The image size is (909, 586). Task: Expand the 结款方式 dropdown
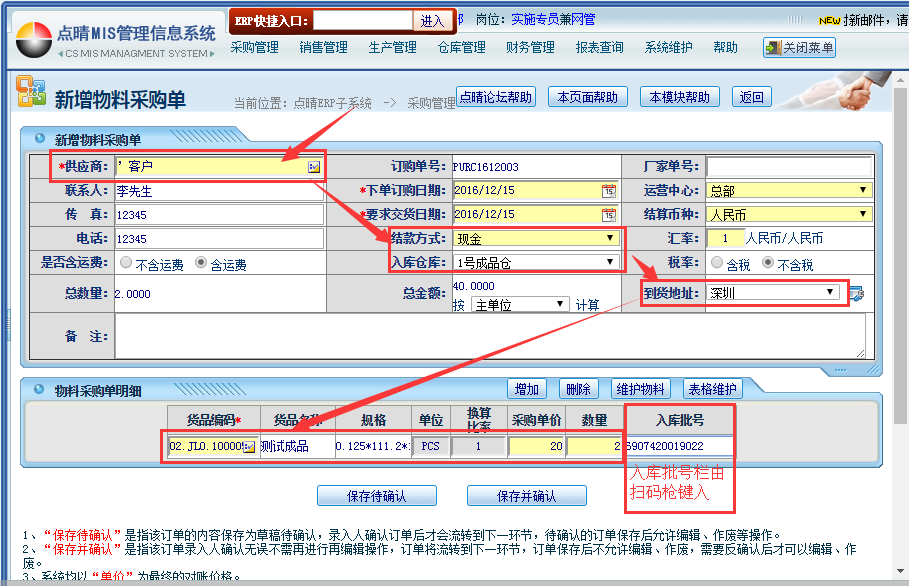(x=610, y=239)
